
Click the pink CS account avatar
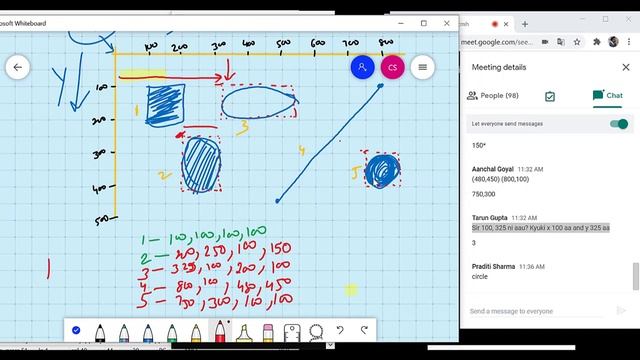tap(392, 67)
